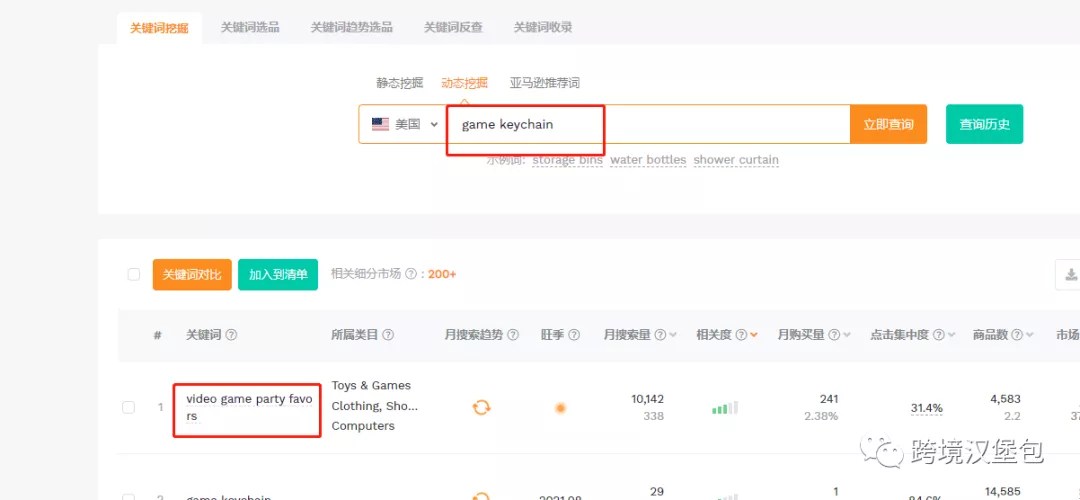Switch to the 关键词选品 tab
The width and height of the screenshot is (1080, 500).
pyautogui.click(x=250, y=28)
